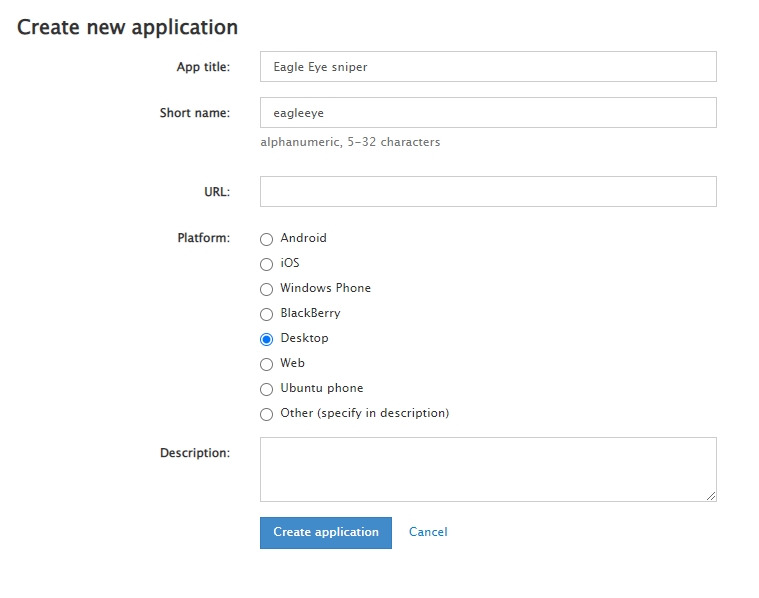
Task: Click the 'Description:' label text
Action: click(195, 453)
